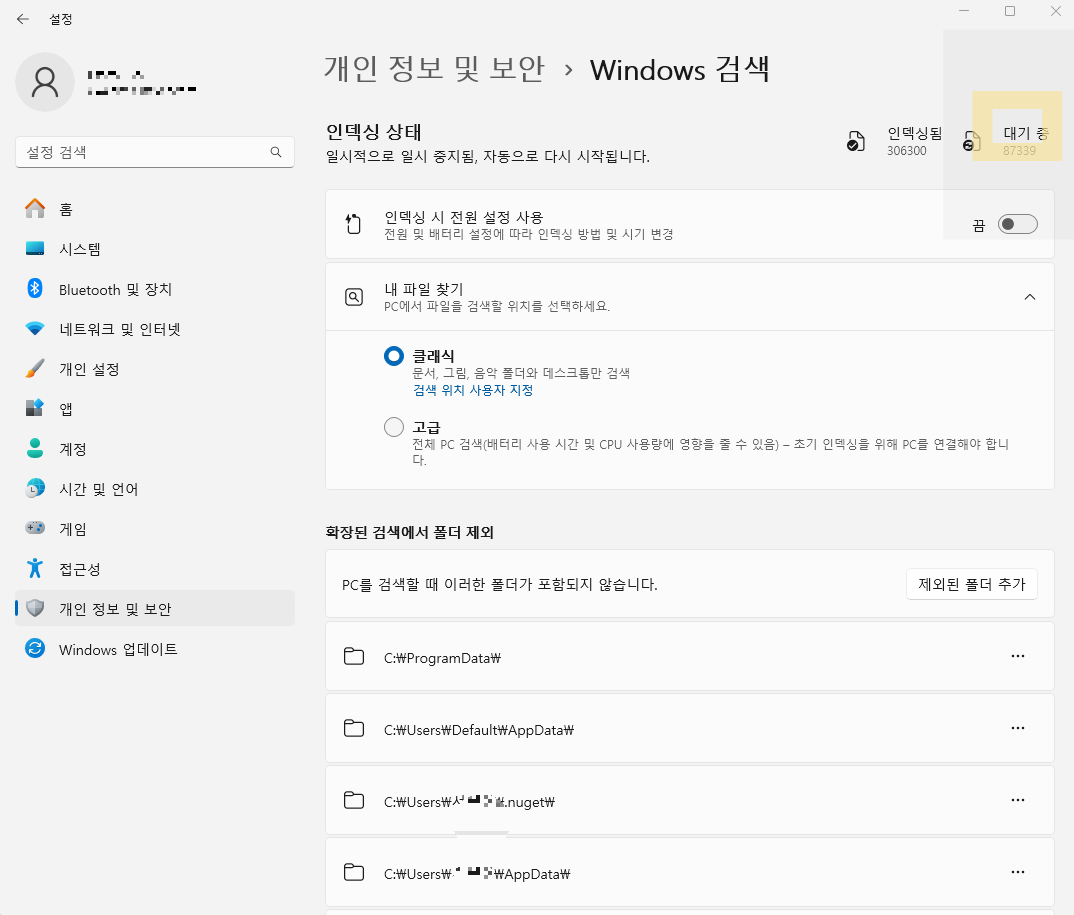Click folder icon for Default\AppData row

point(353,728)
